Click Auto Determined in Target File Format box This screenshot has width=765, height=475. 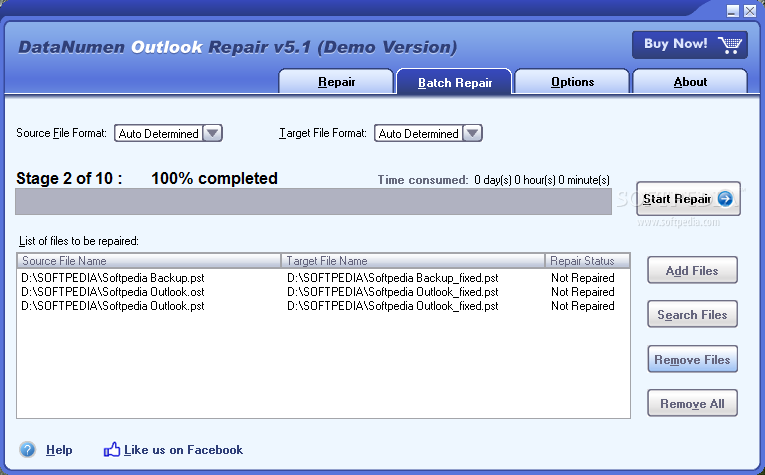click(419, 134)
